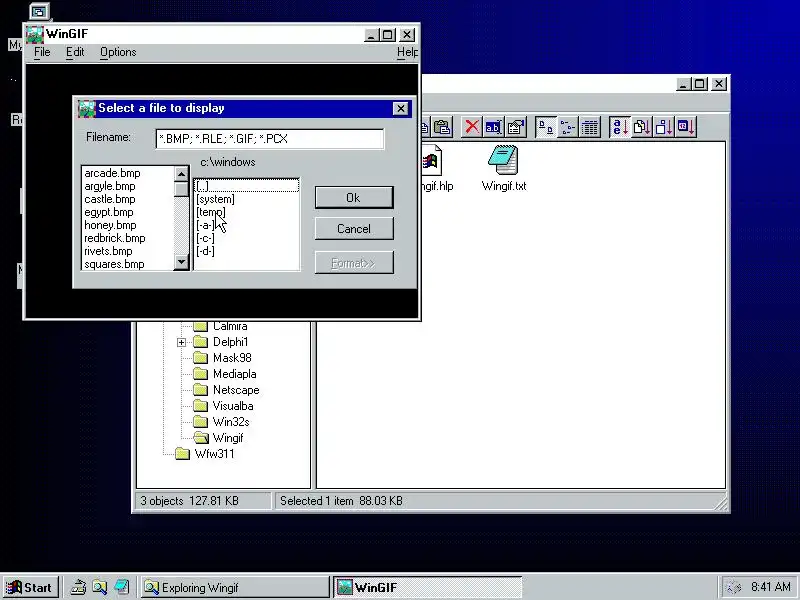Click the 8:41 AM taskbar clock
800x600 pixels.
click(771, 587)
